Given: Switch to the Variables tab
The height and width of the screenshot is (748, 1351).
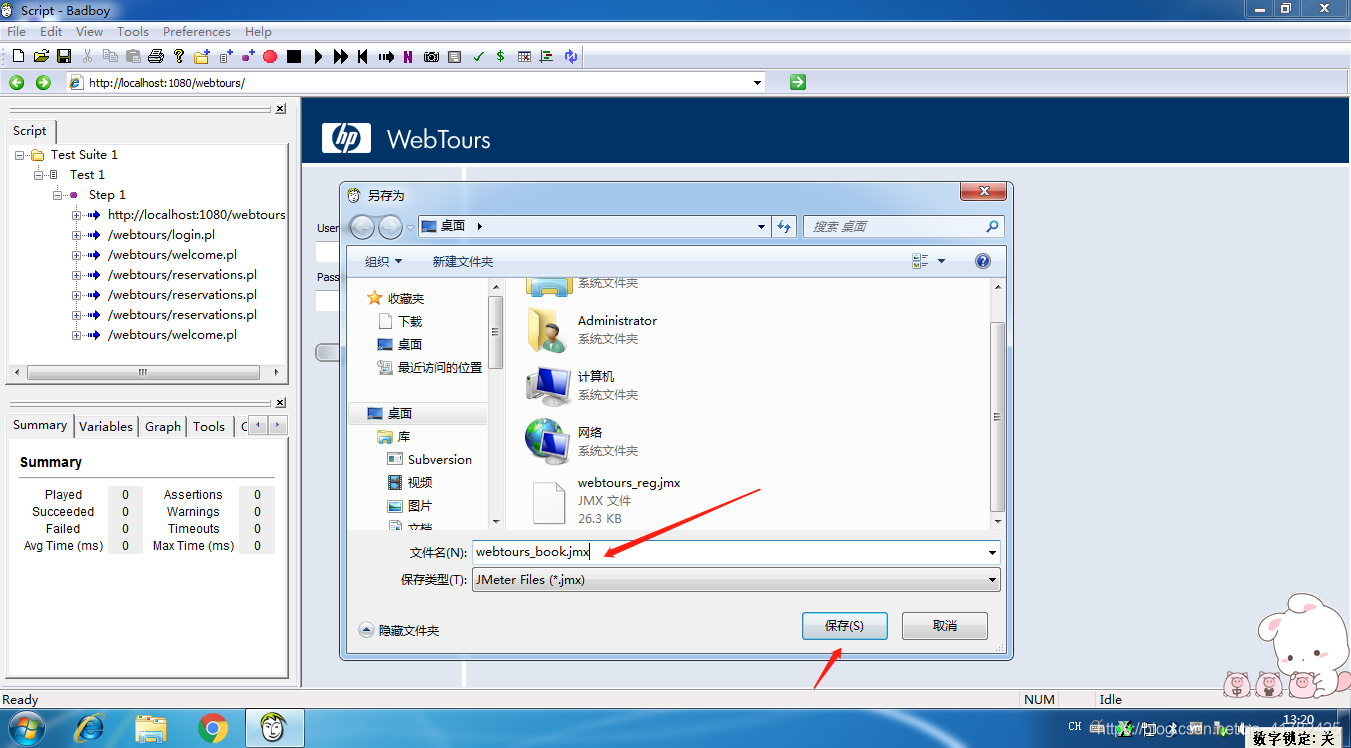Looking at the screenshot, I should [106, 427].
